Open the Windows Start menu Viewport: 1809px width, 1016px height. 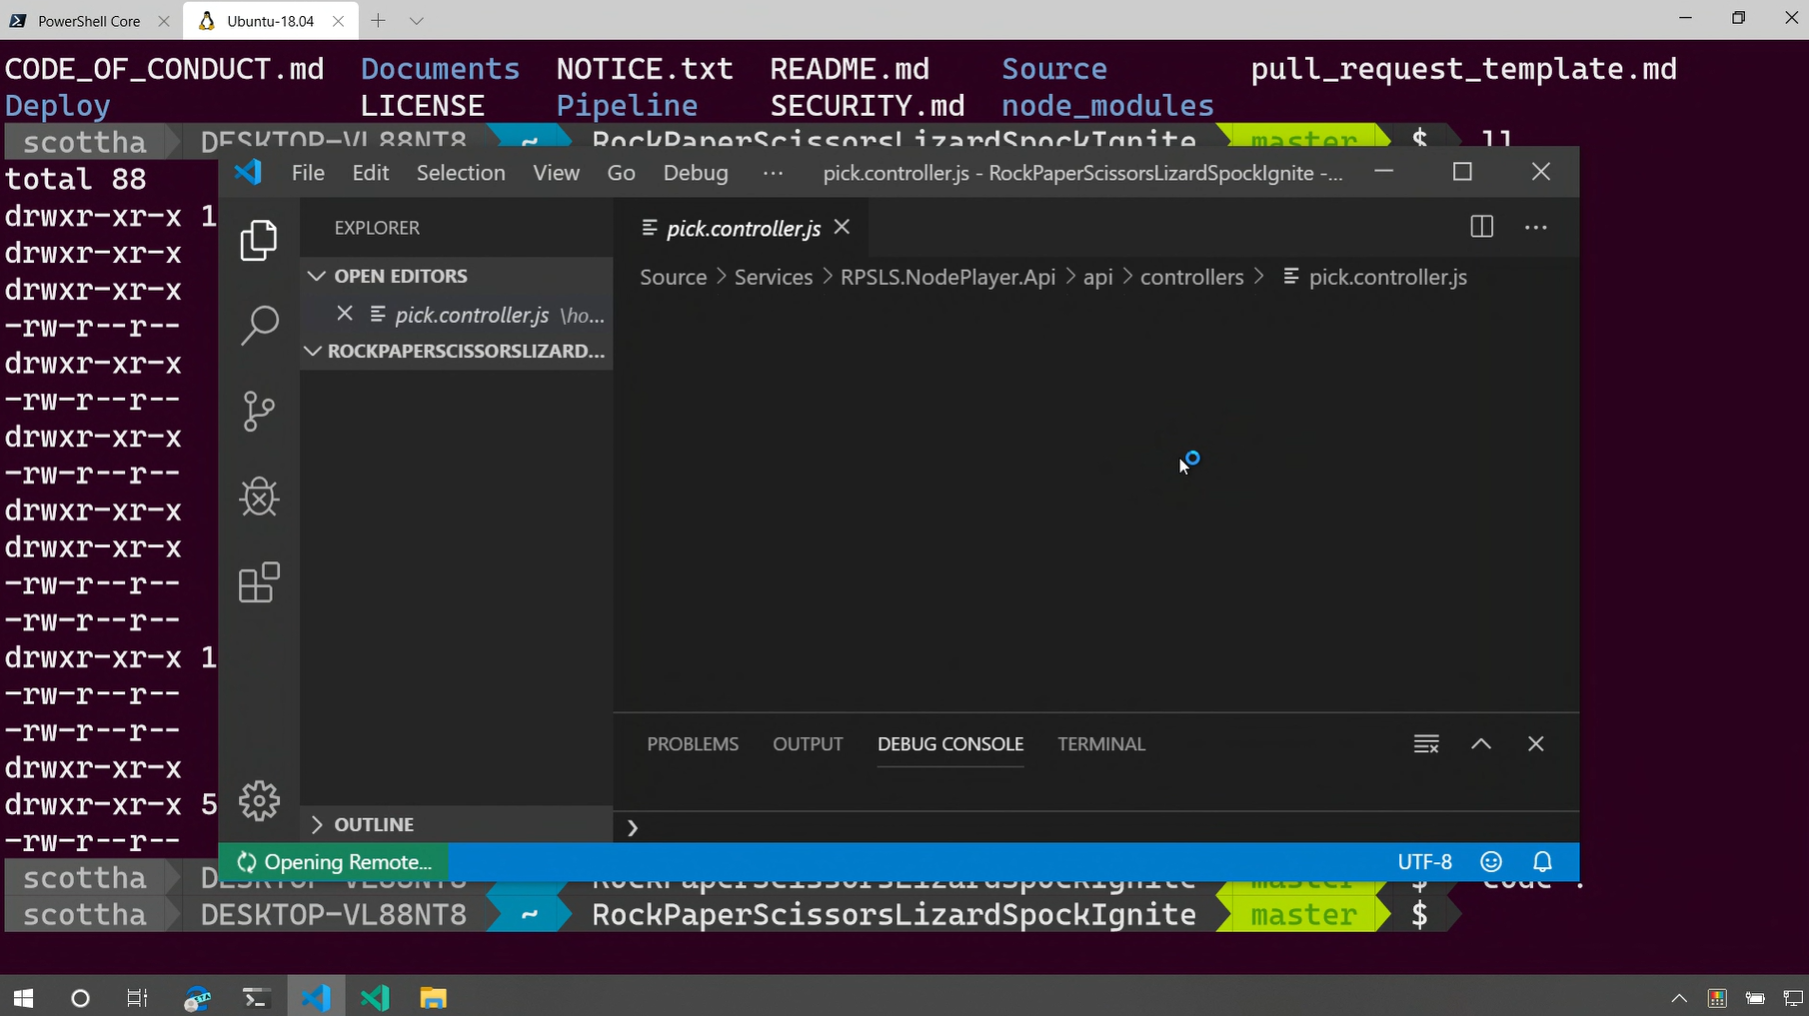click(23, 998)
